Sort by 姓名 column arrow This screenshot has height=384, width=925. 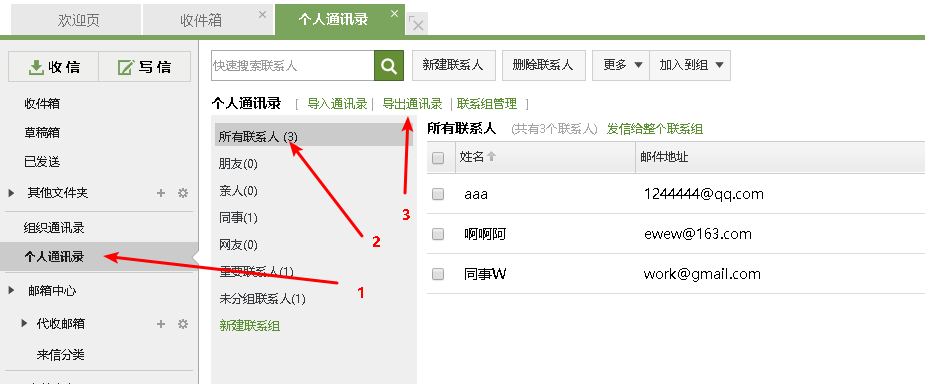pyautogui.click(x=491, y=157)
